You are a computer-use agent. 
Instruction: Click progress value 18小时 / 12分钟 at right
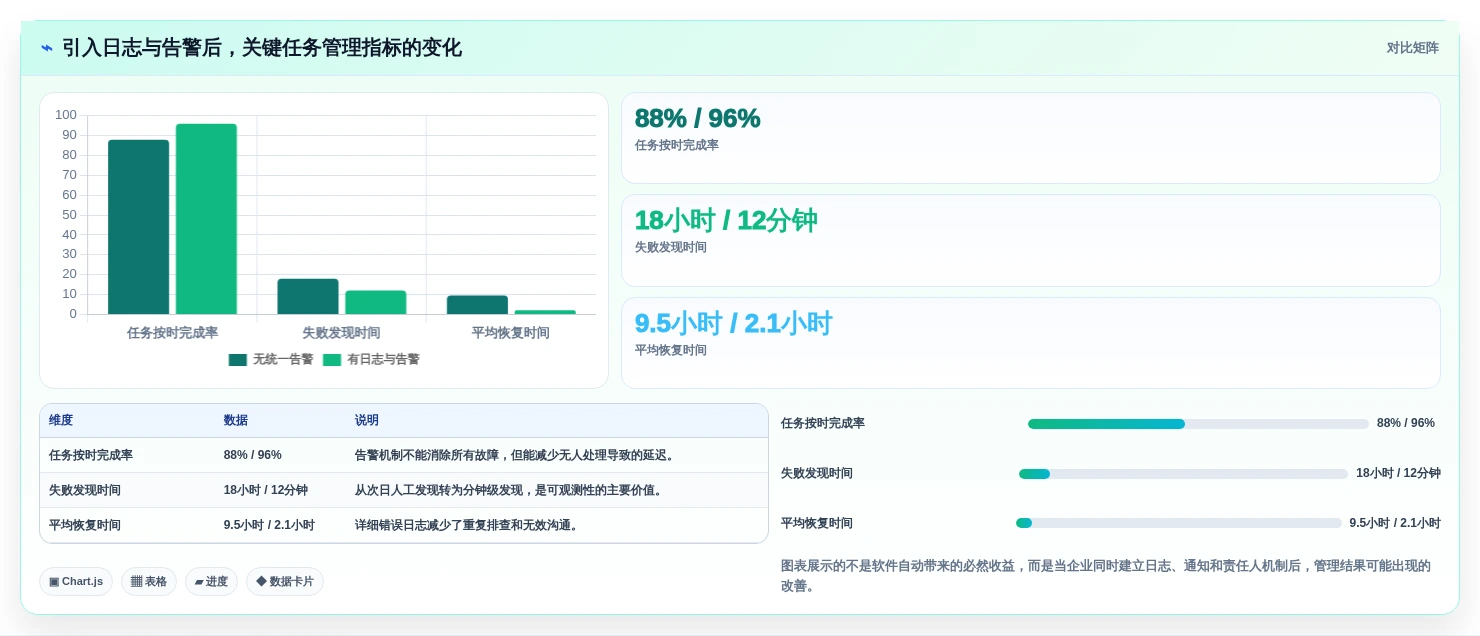1398,474
